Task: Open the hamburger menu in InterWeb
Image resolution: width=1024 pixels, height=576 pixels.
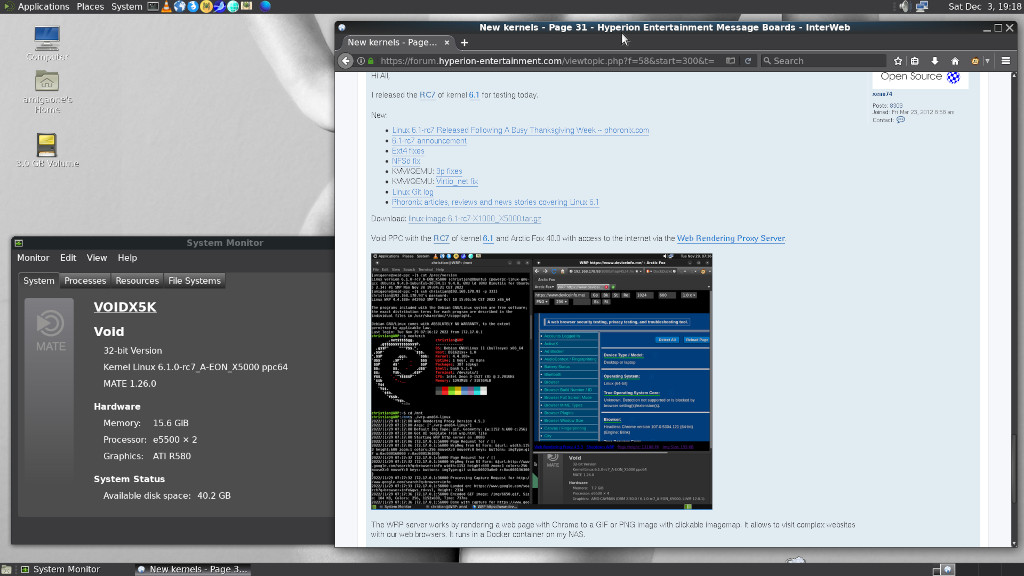Action: [x=1006, y=61]
